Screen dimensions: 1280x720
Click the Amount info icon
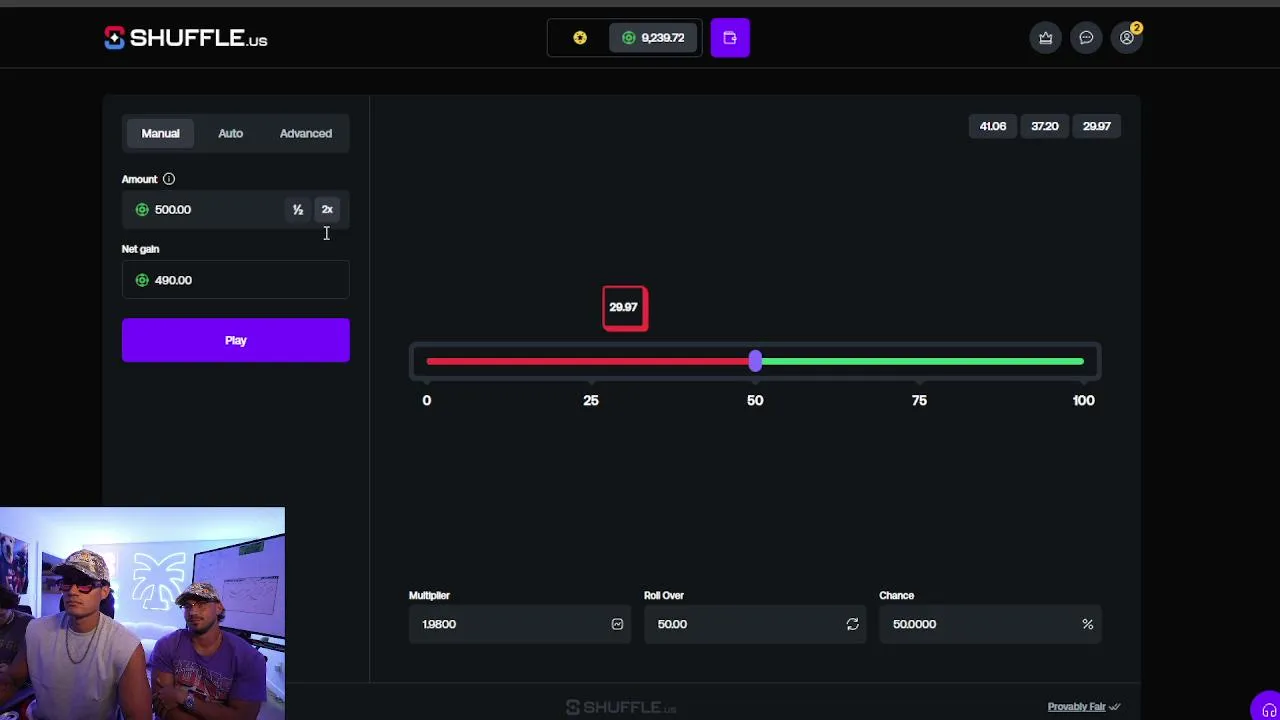(x=169, y=179)
